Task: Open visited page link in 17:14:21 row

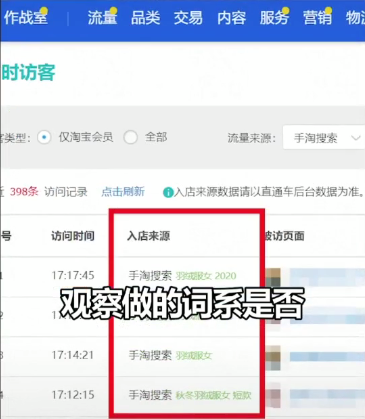Action: click(x=327, y=357)
